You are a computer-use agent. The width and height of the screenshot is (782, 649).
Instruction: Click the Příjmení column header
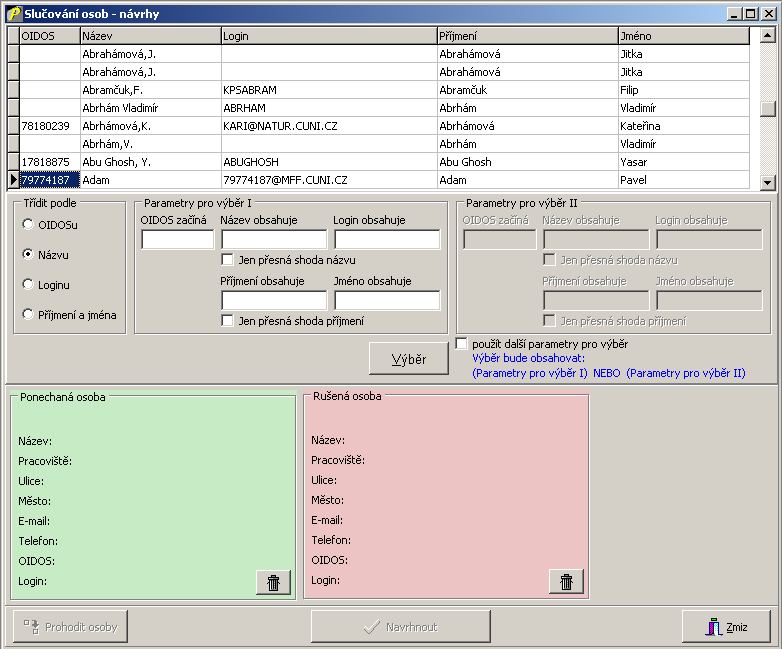point(526,36)
